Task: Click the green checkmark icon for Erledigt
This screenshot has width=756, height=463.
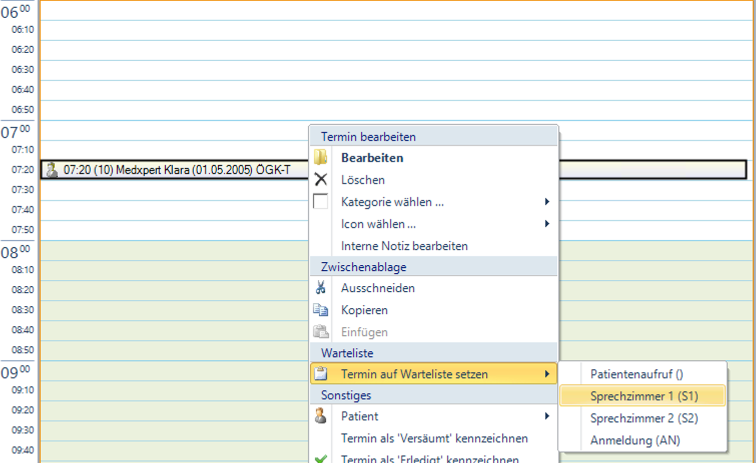Action: (321, 458)
